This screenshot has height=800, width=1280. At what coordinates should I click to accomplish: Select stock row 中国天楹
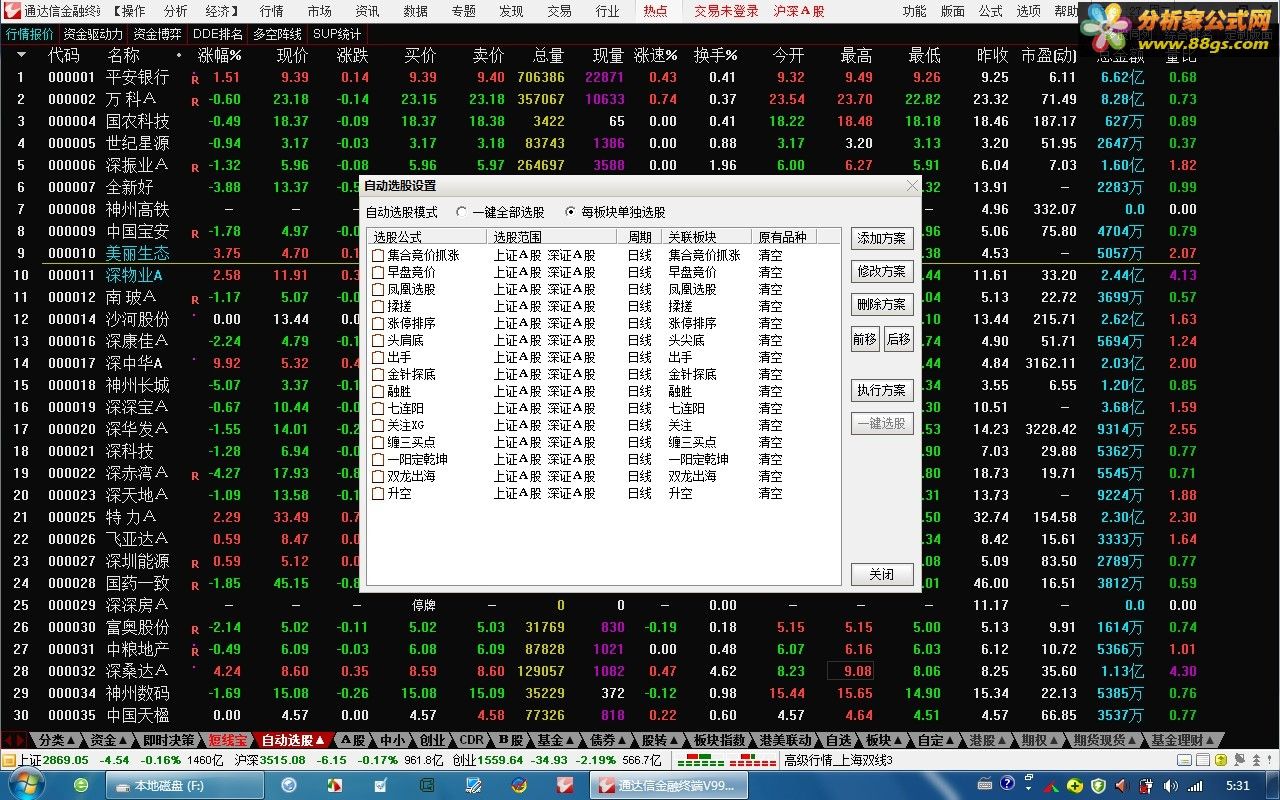(600, 715)
